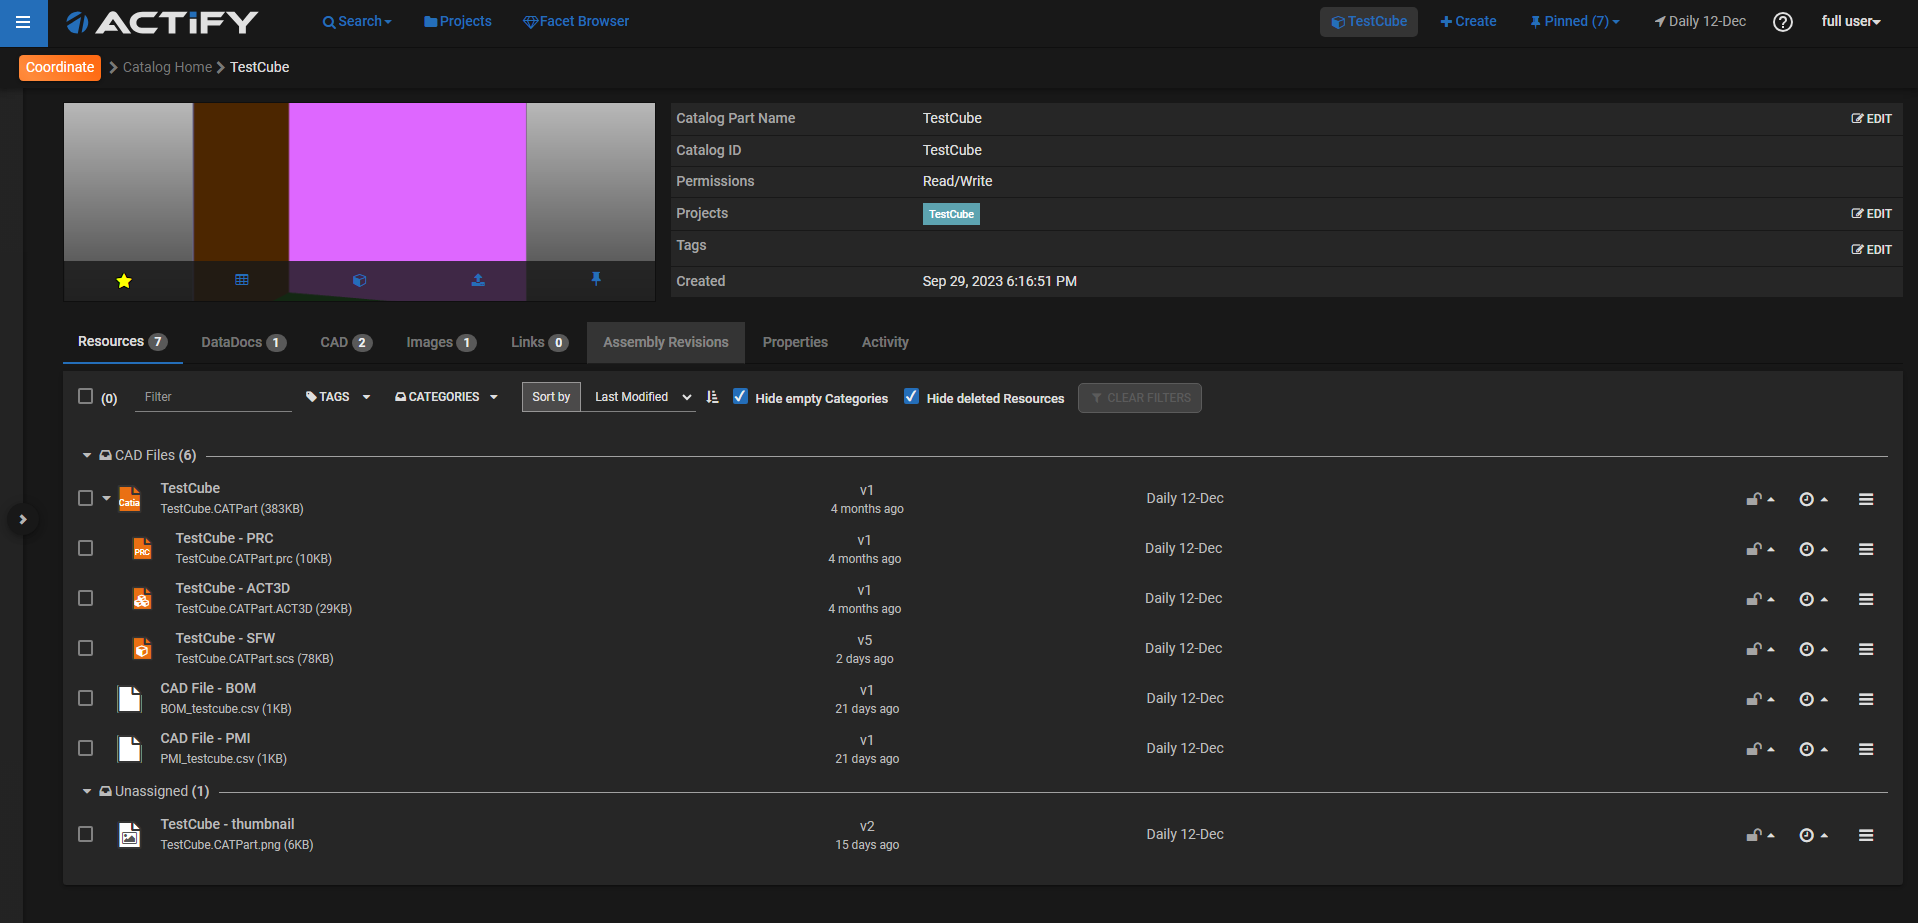Open the Last Modified sort dropdown

coord(640,397)
